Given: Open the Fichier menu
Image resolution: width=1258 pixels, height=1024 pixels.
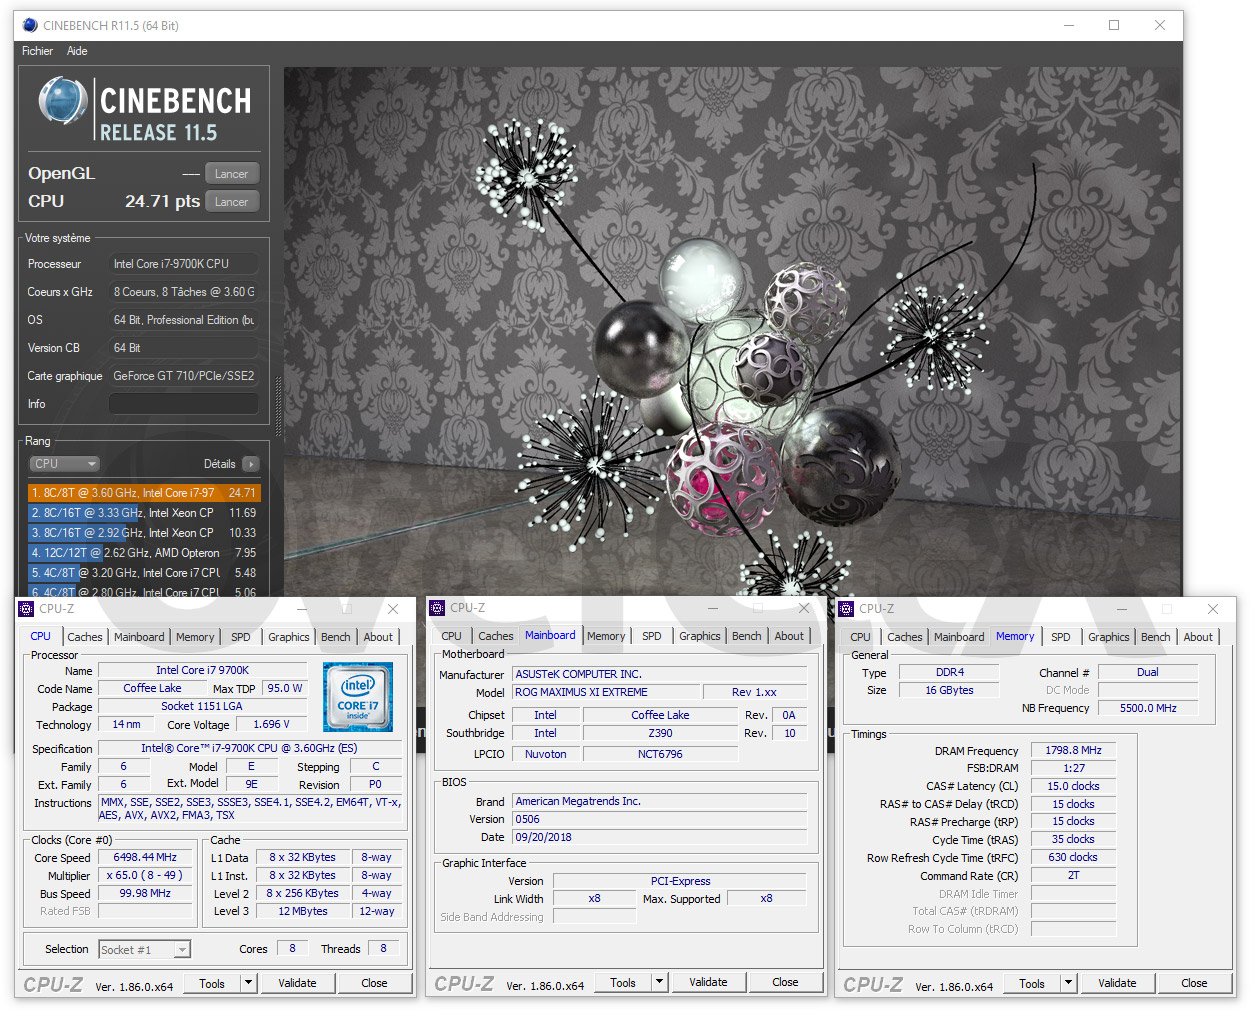Looking at the screenshot, I should point(37,51).
